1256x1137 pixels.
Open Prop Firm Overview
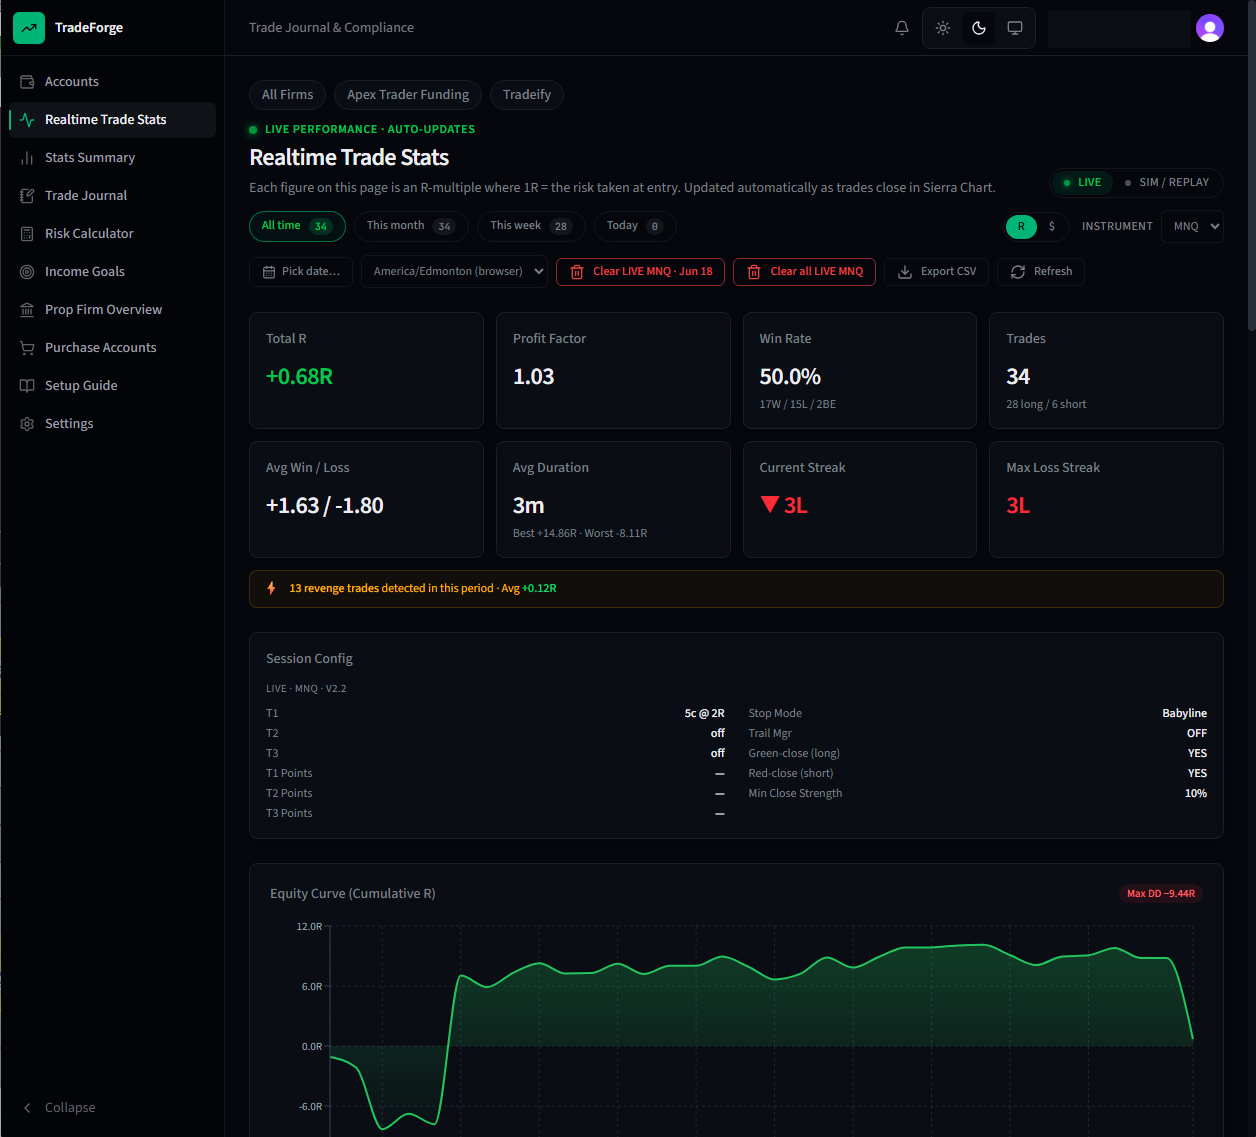[x=112, y=310]
